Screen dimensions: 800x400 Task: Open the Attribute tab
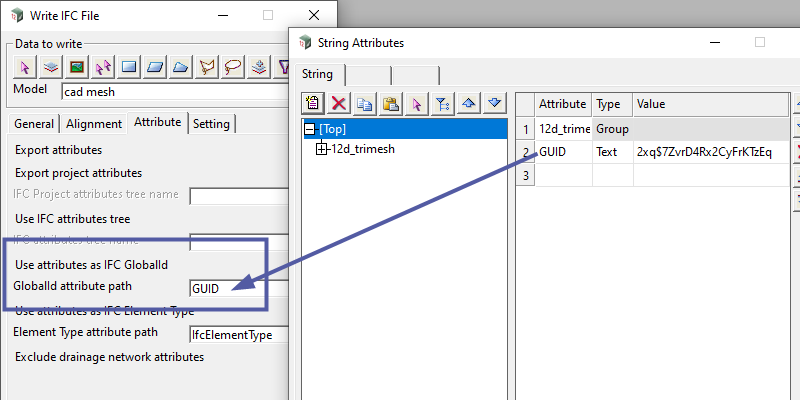(158, 122)
